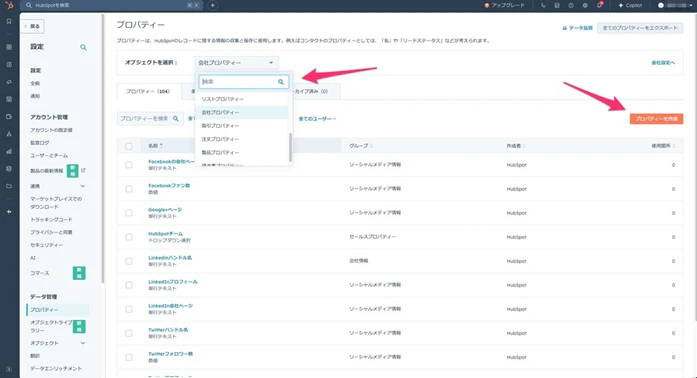This screenshot has width=697, height=378.
Task: Tick the select-all checkbox in table header
Action: [x=129, y=146]
